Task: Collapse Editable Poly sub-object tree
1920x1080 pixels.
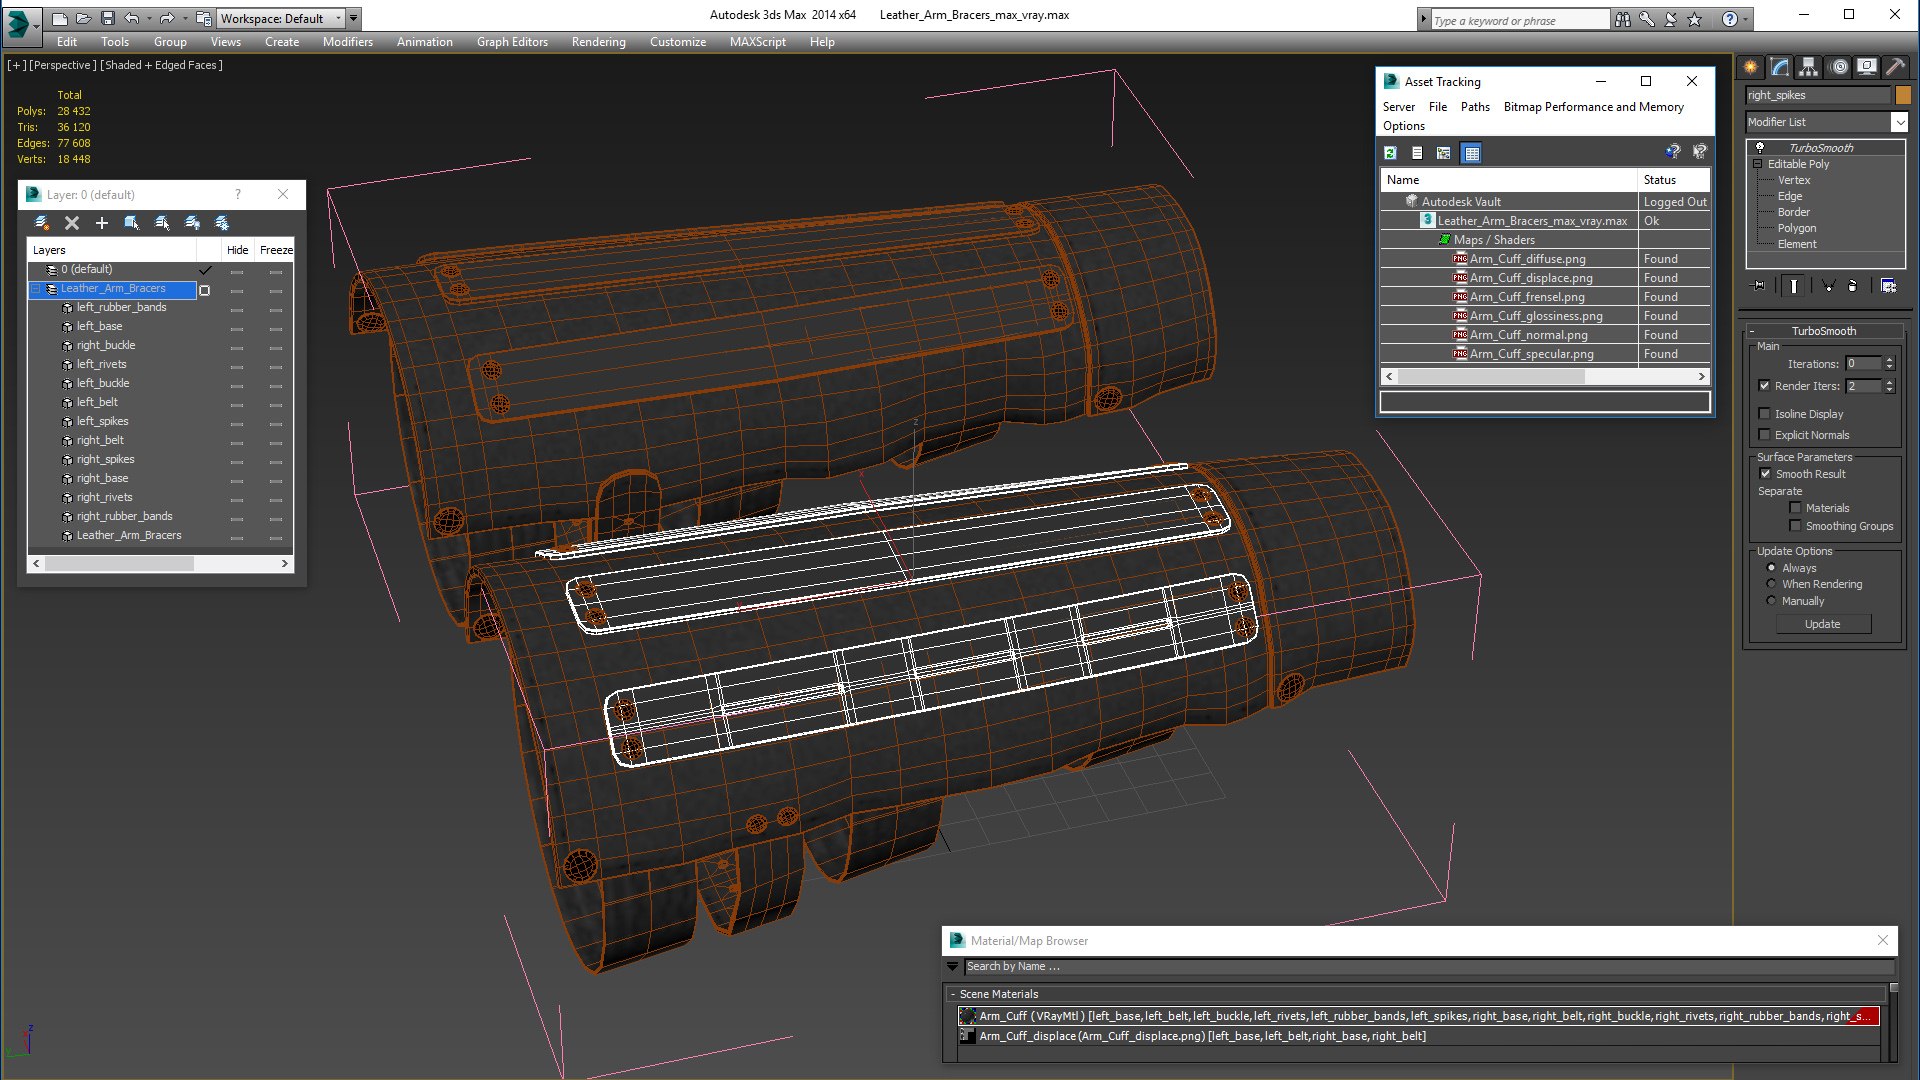Action: coord(1757,164)
